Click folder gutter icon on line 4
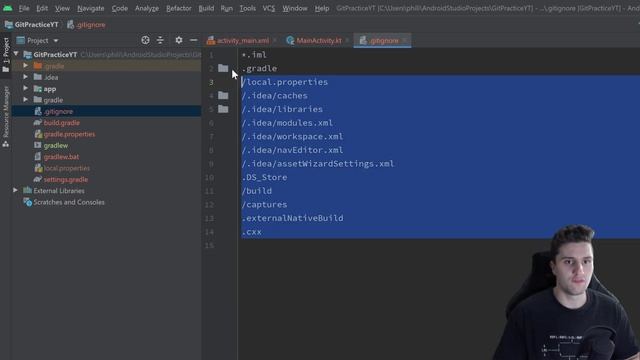The width and height of the screenshot is (640, 360). point(223,96)
